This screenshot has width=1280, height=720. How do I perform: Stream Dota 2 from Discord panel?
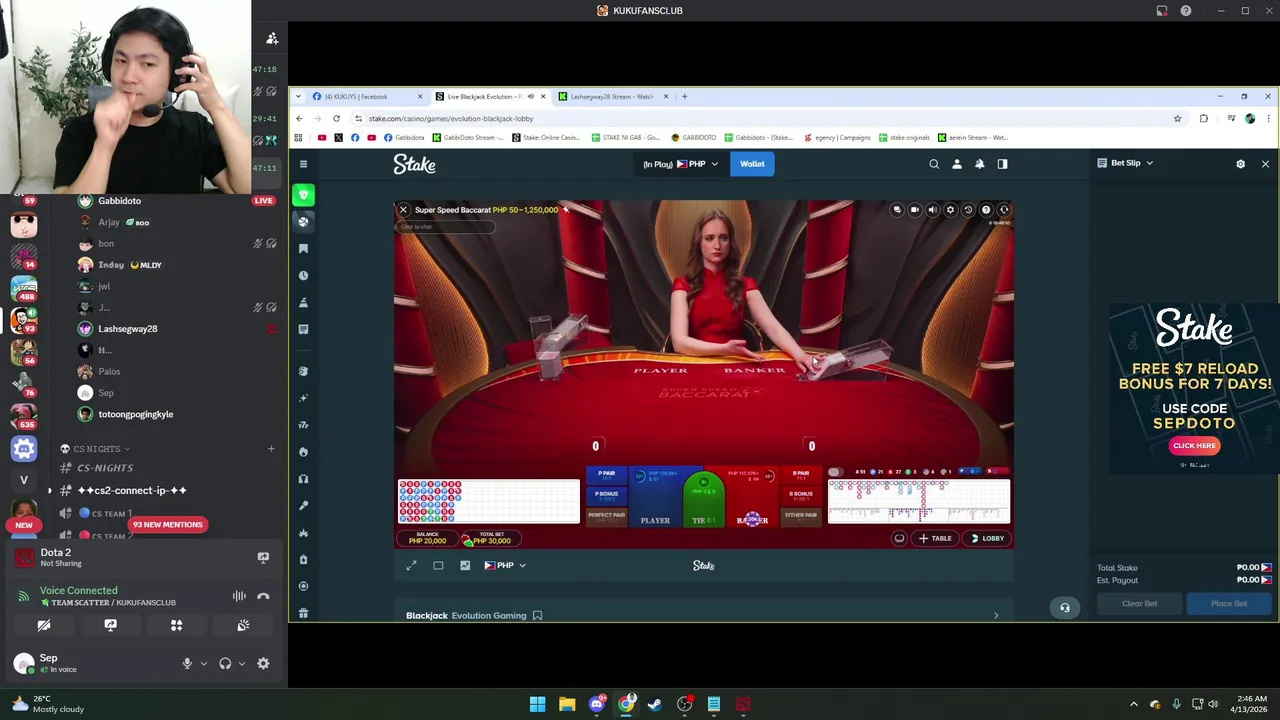(263, 558)
